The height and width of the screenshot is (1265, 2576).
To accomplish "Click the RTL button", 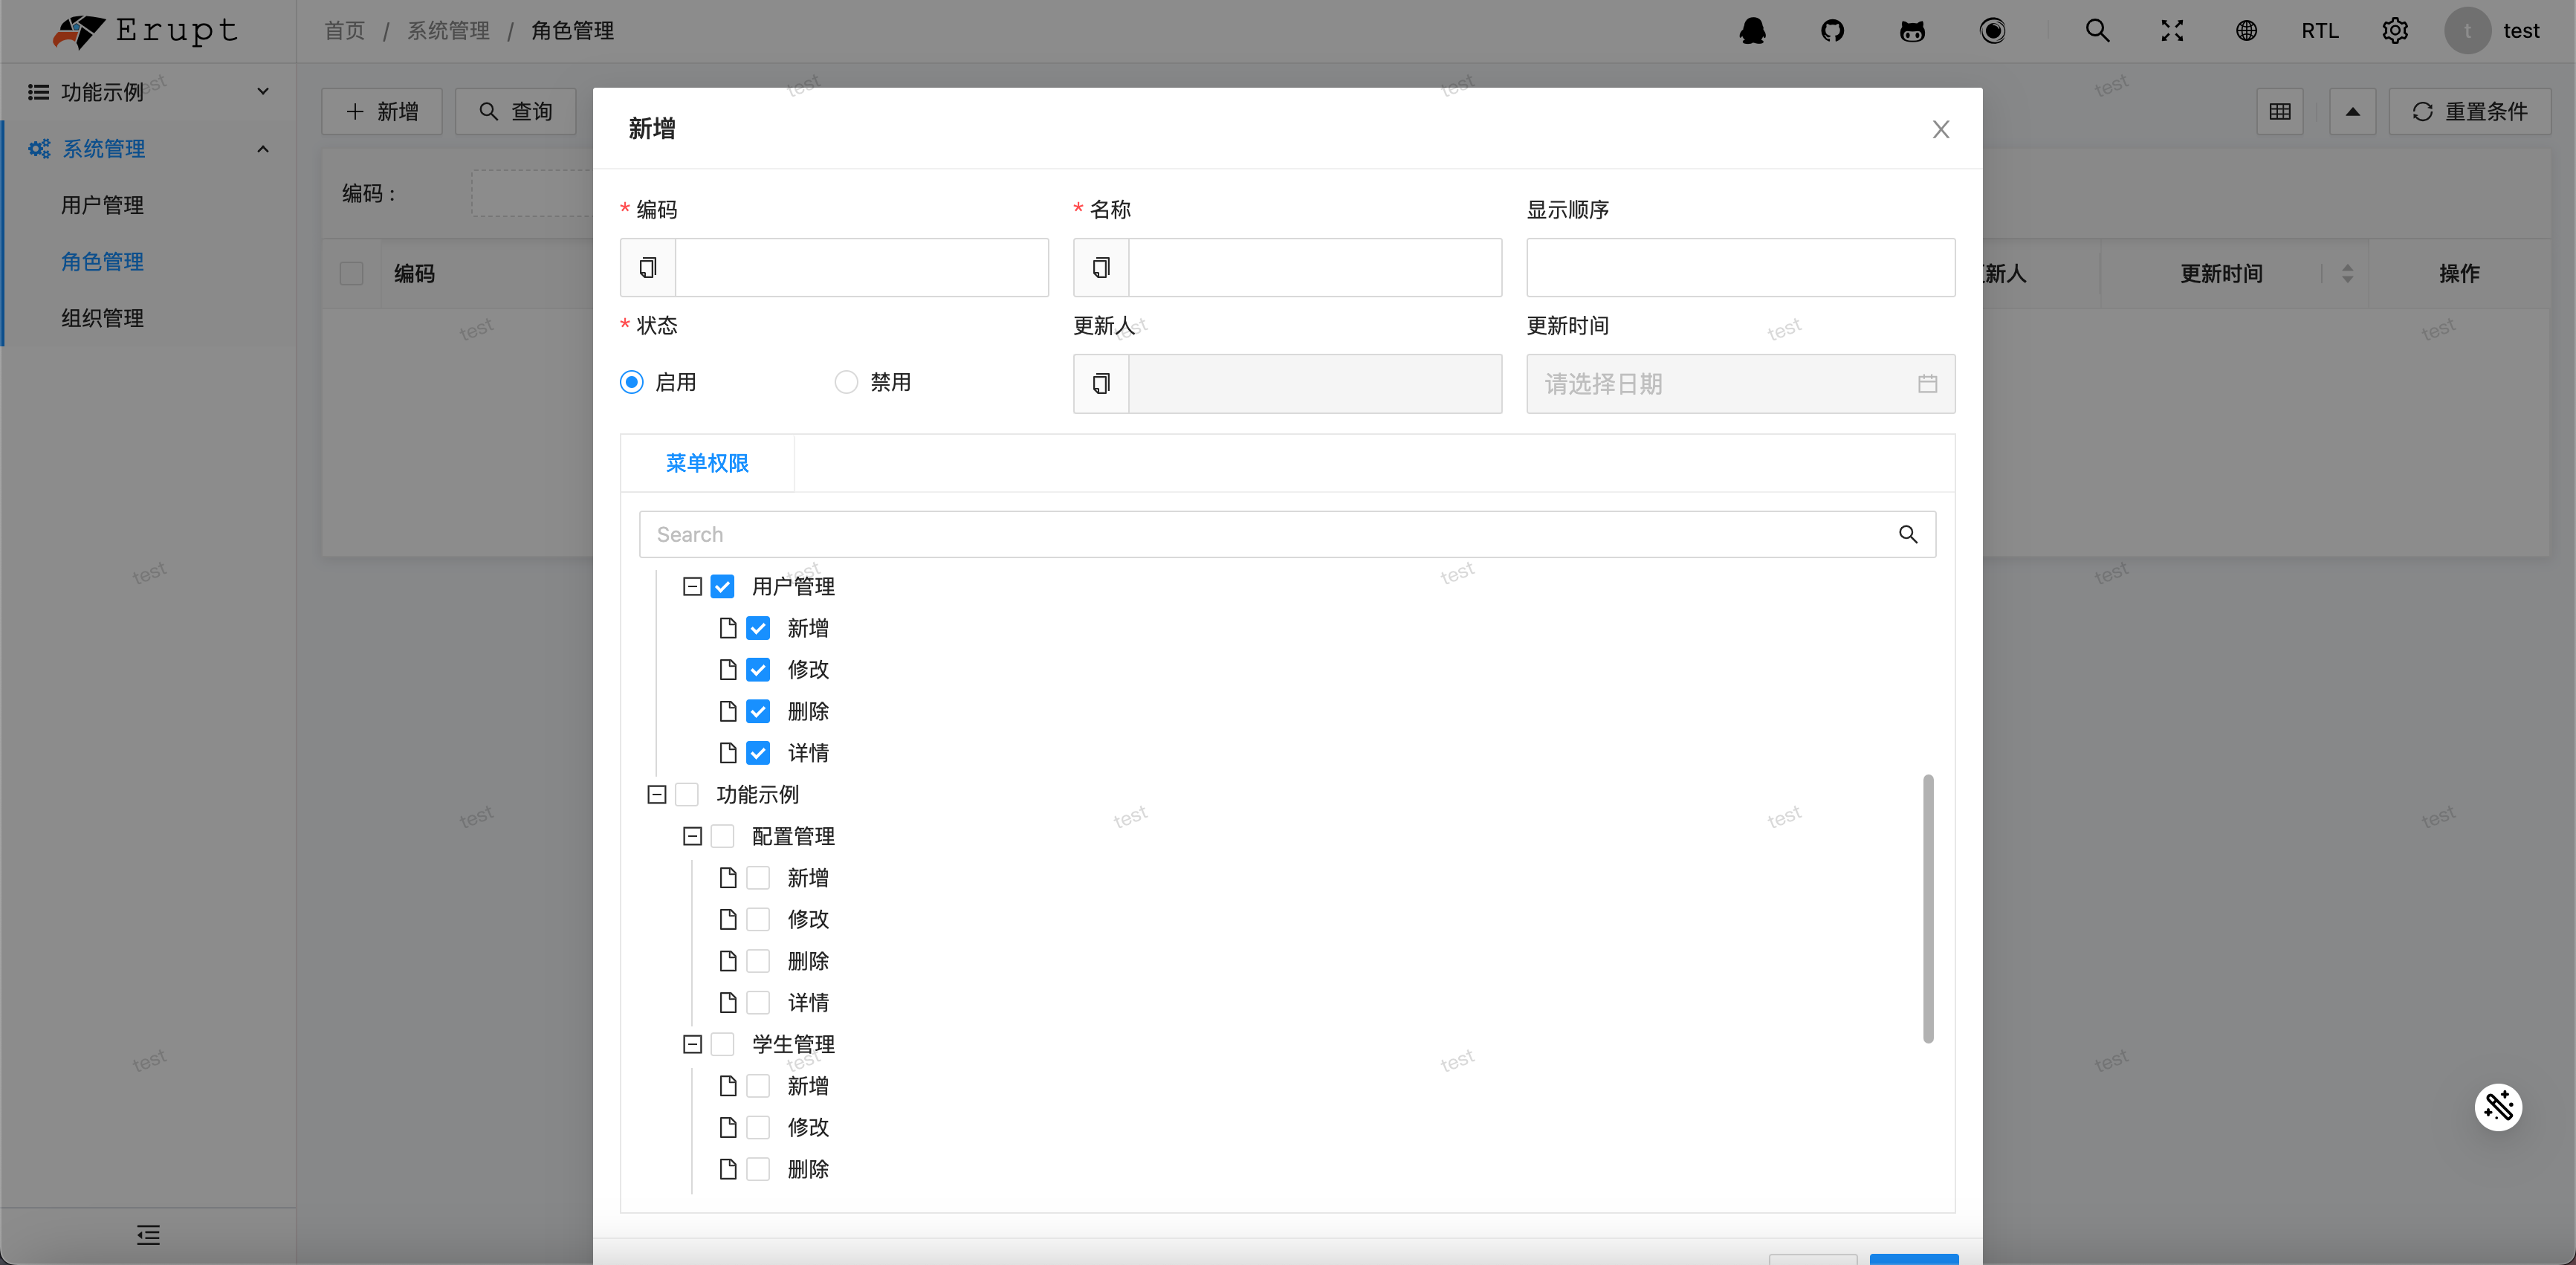I will pos(2319,31).
